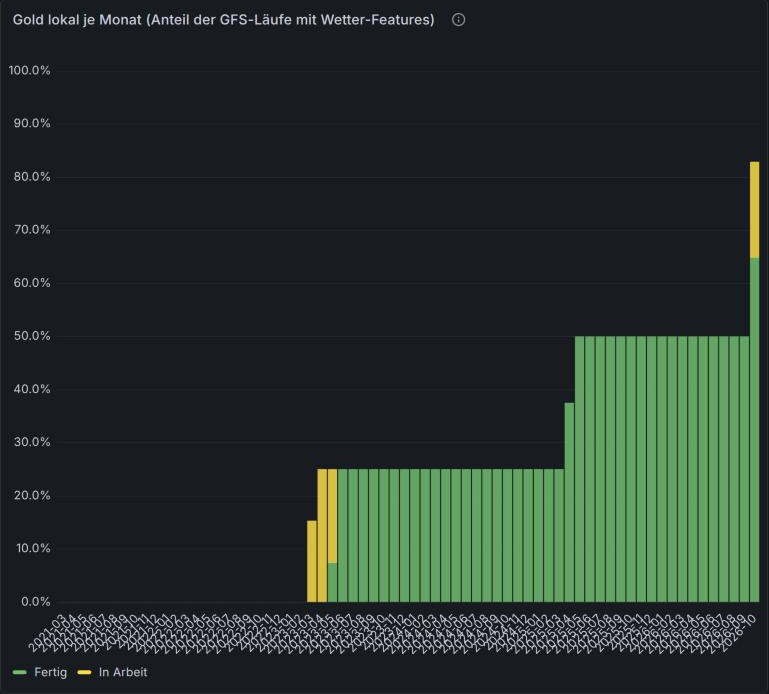Select green segment of the tallest last bar
Image resolution: width=769 pixels, height=694 pixels.
click(x=754, y=430)
